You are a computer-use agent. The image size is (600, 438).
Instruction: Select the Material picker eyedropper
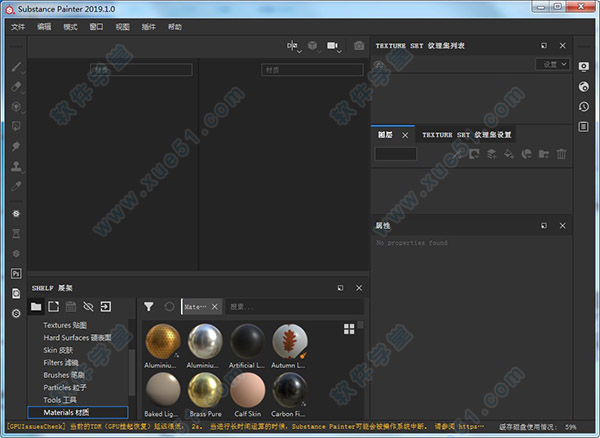tap(16, 186)
